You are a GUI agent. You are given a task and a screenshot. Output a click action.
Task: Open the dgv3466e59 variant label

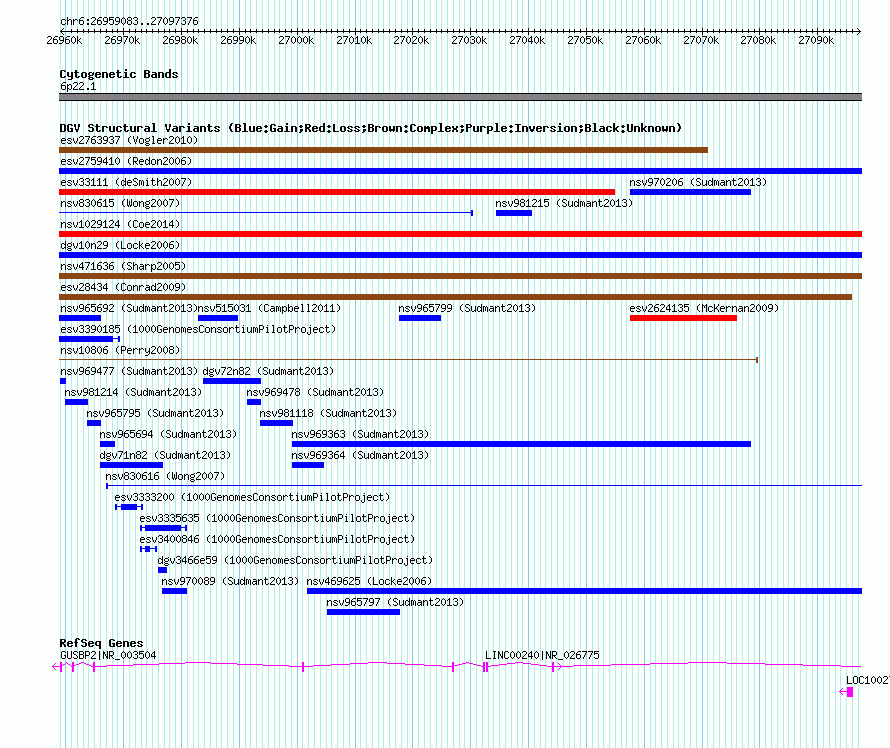point(295,560)
